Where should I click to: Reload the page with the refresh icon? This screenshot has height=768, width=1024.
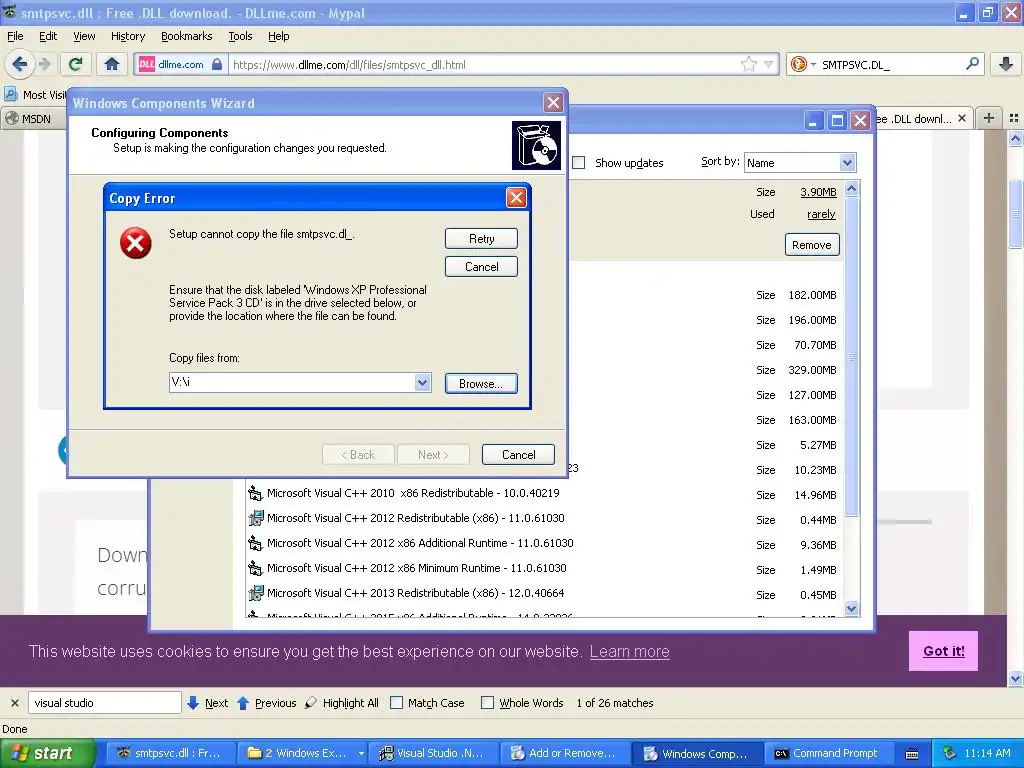tap(76, 64)
